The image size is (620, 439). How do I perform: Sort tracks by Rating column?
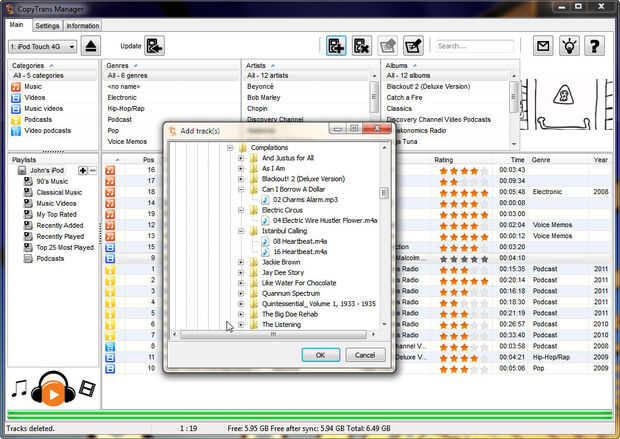tap(443, 160)
